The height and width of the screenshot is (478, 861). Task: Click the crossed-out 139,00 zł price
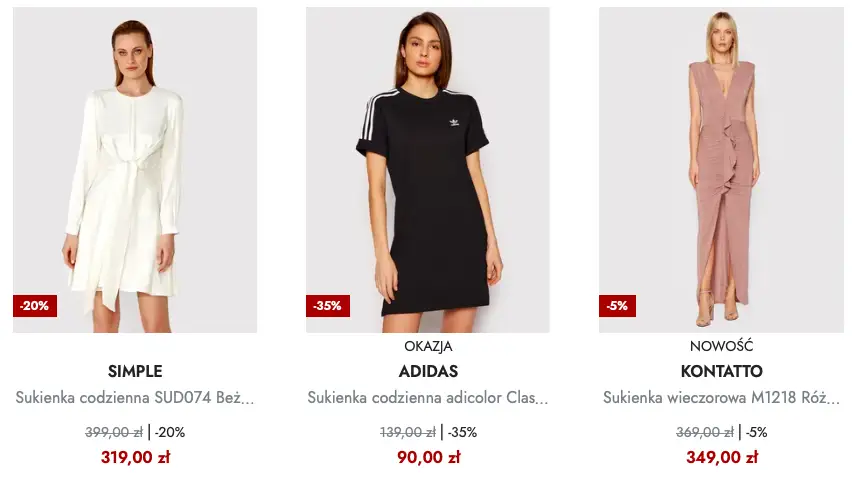[x=407, y=433]
